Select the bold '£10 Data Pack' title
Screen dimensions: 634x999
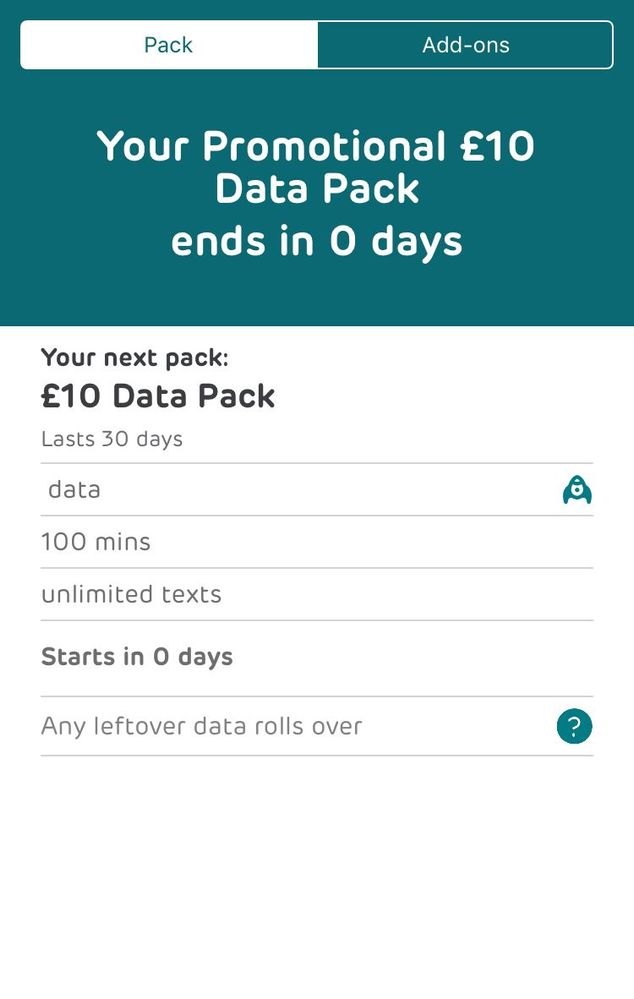(x=158, y=396)
